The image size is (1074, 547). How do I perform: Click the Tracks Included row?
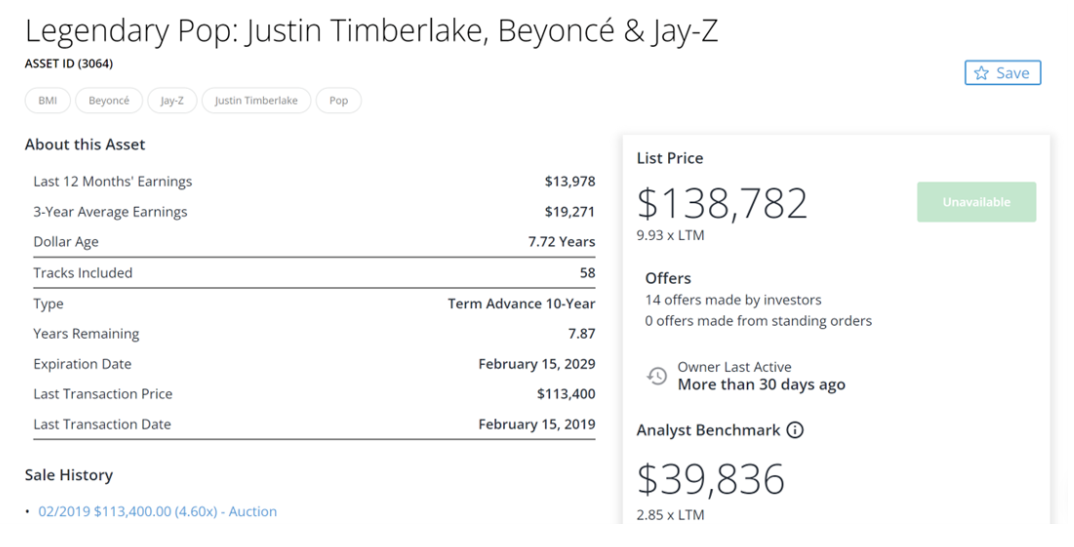pyautogui.click(x=313, y=273)
